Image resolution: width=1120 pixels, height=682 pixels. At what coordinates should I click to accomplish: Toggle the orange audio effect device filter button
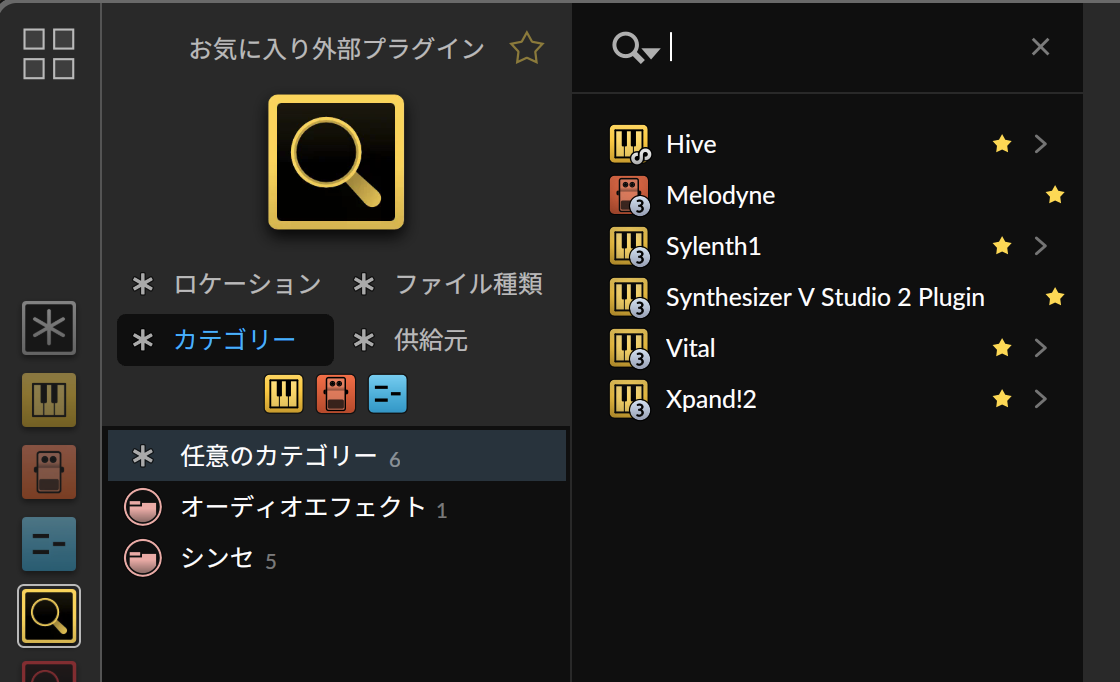point(336,393)
